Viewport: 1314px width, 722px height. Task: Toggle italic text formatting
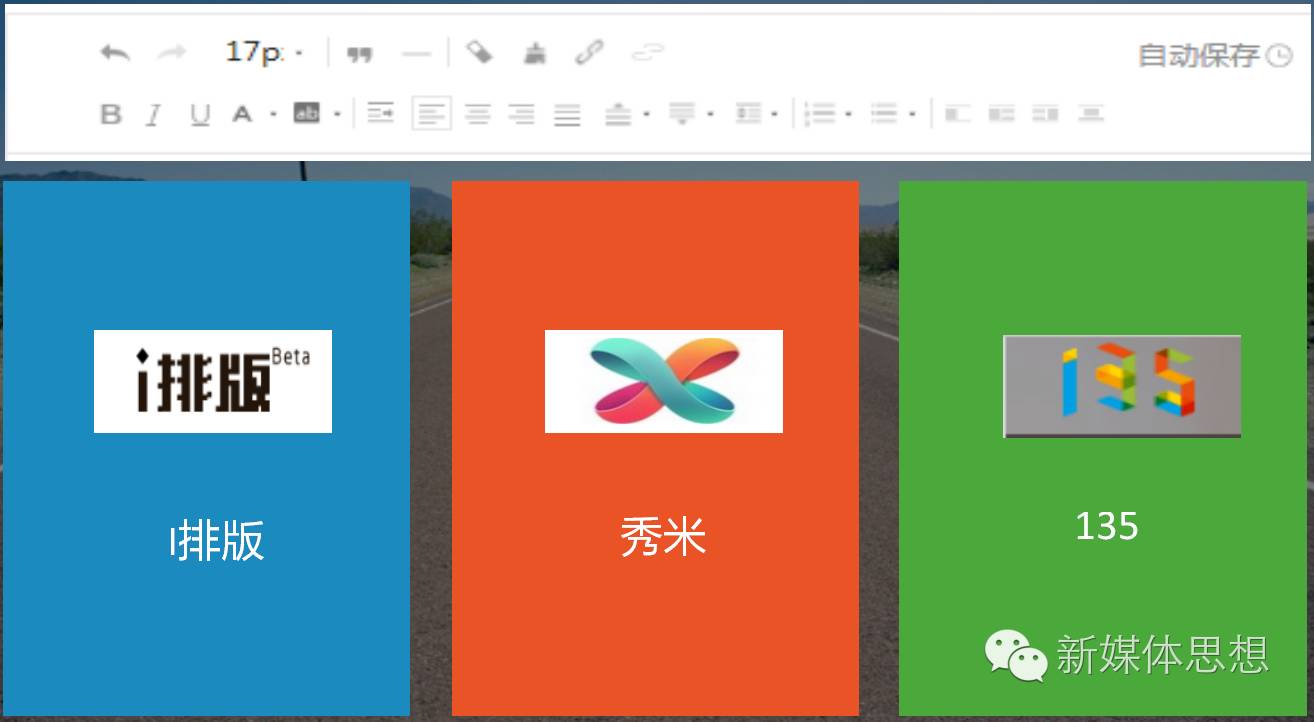153,114
